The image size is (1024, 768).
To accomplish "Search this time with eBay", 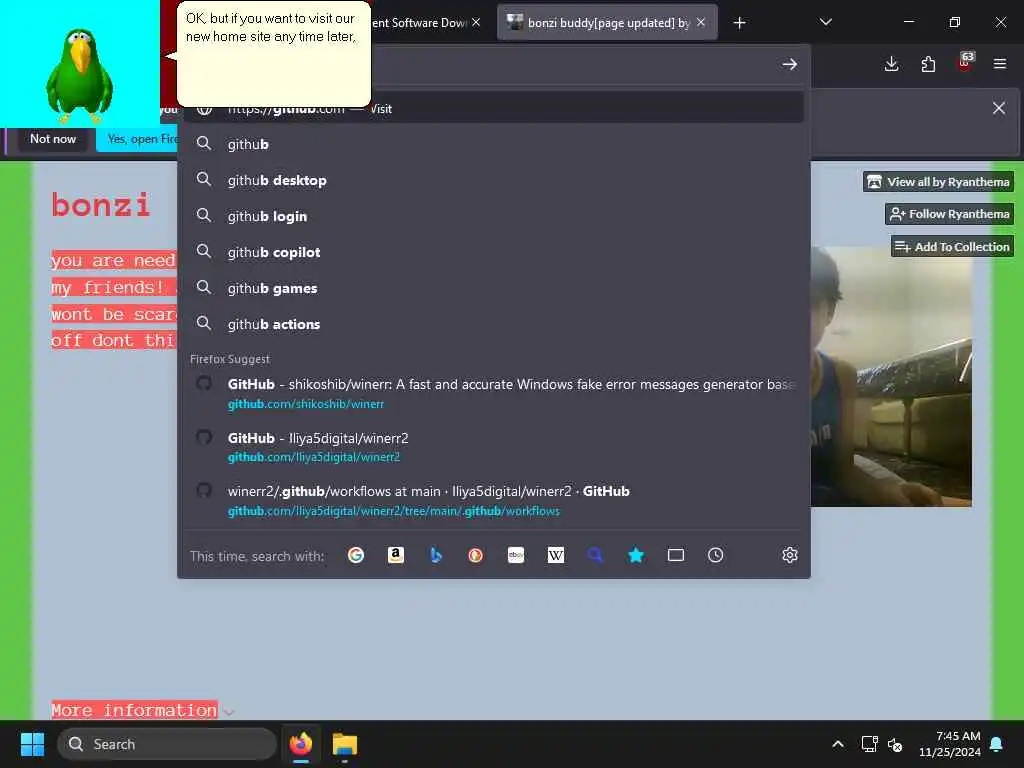I will (516, 555).
